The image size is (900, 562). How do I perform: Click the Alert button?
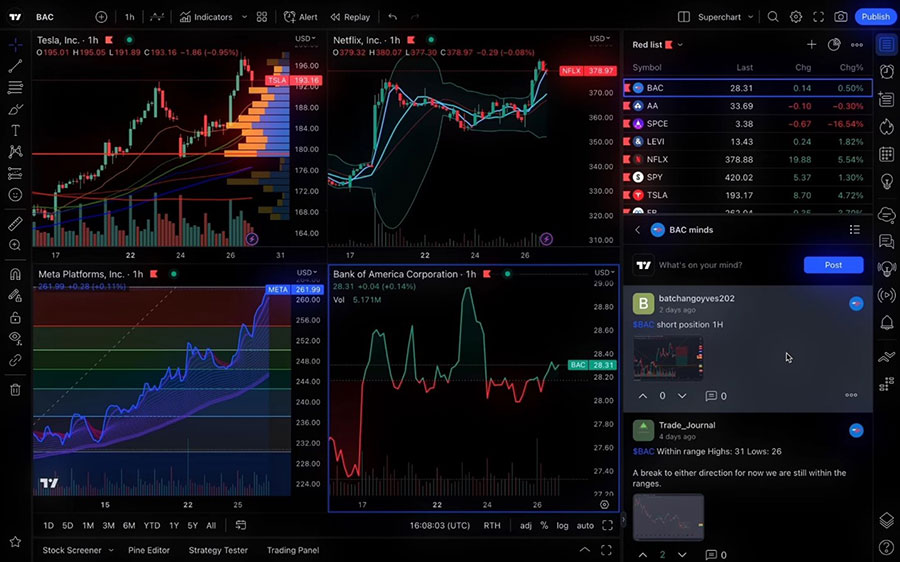click(x=301, y=17)
